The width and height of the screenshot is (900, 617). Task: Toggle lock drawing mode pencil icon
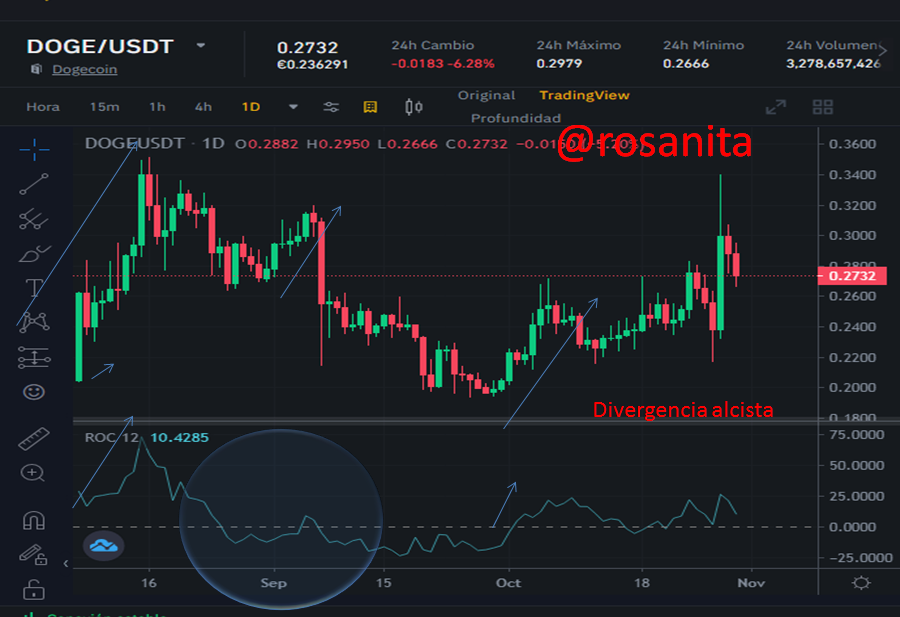[x=33, y=555]
